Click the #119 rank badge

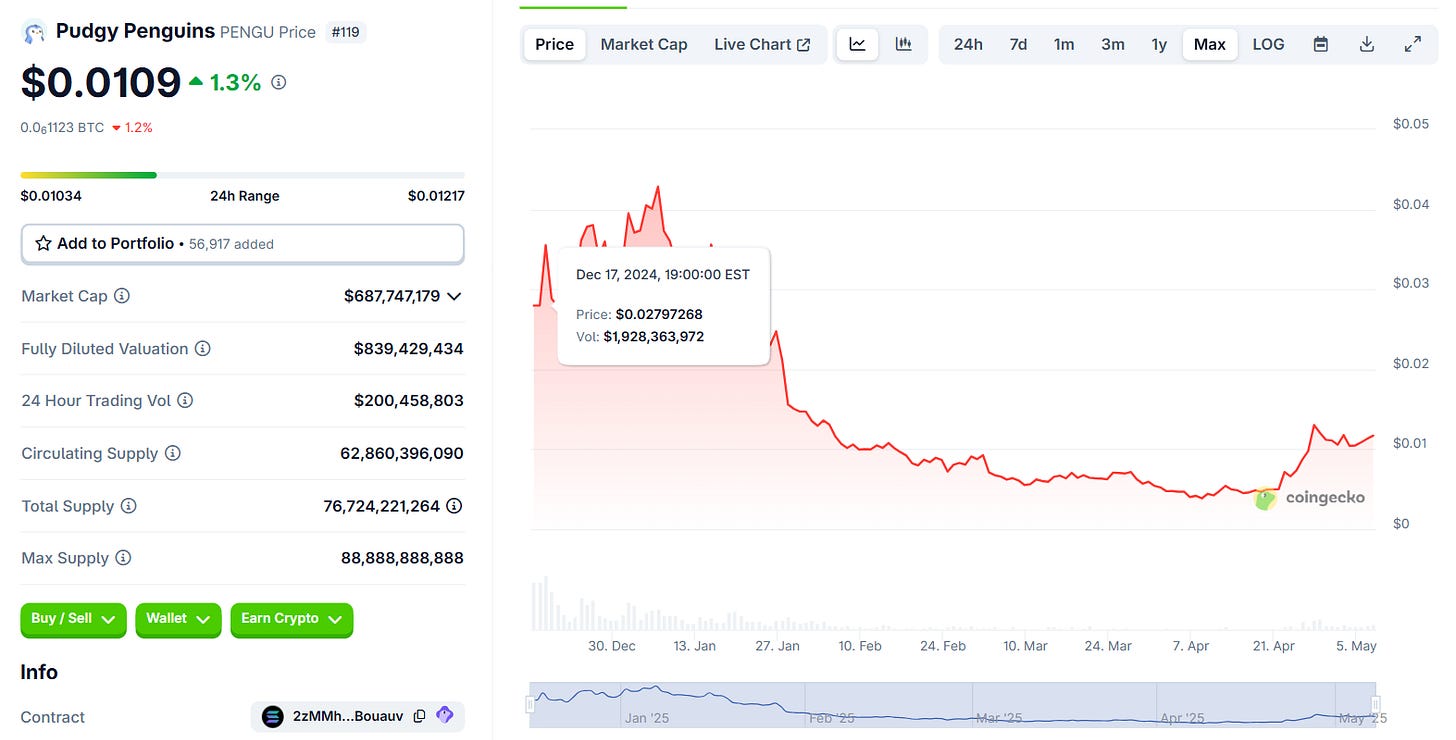[x=345, y=32]
